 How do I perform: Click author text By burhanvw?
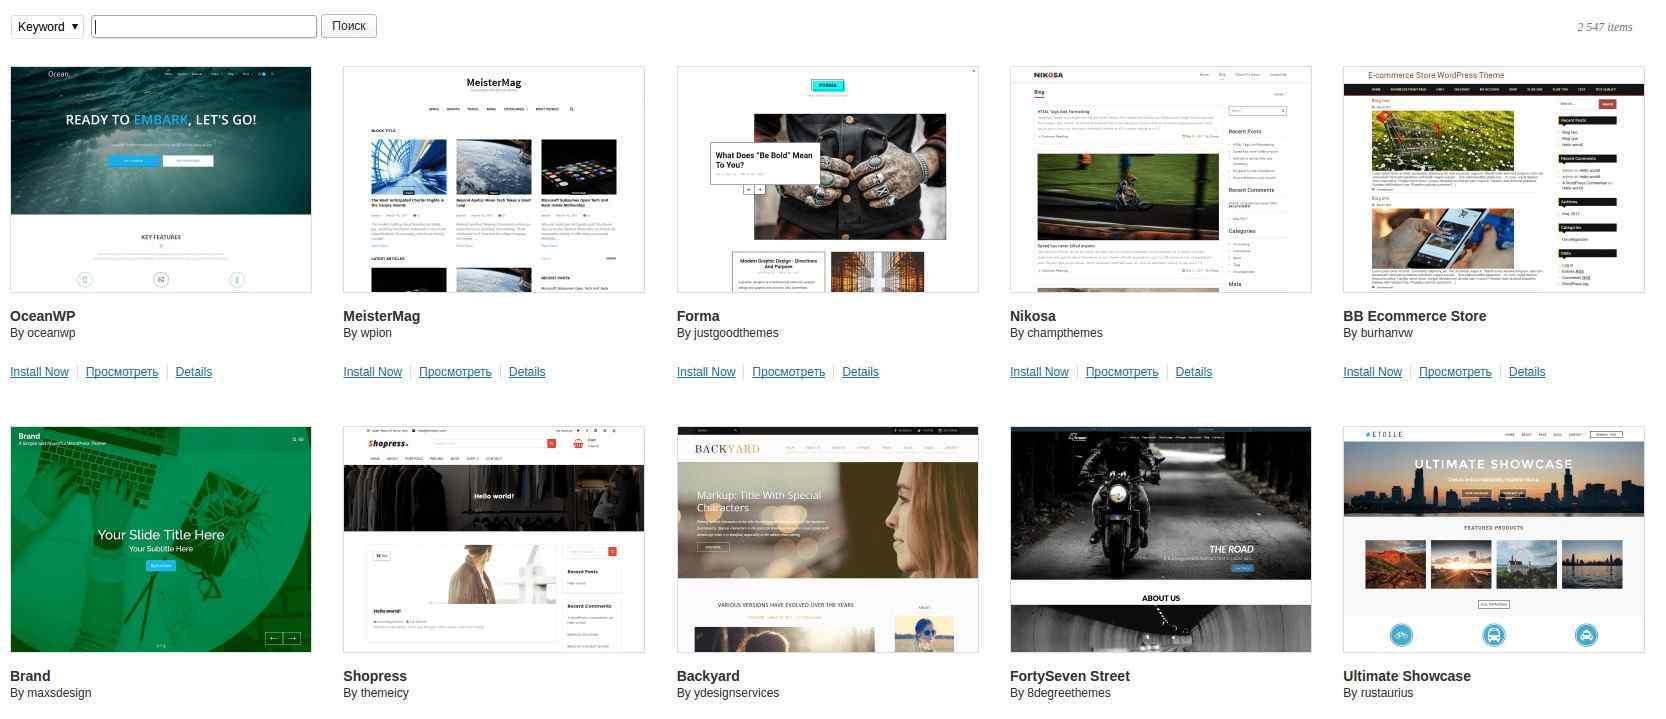click(1378, 333)
